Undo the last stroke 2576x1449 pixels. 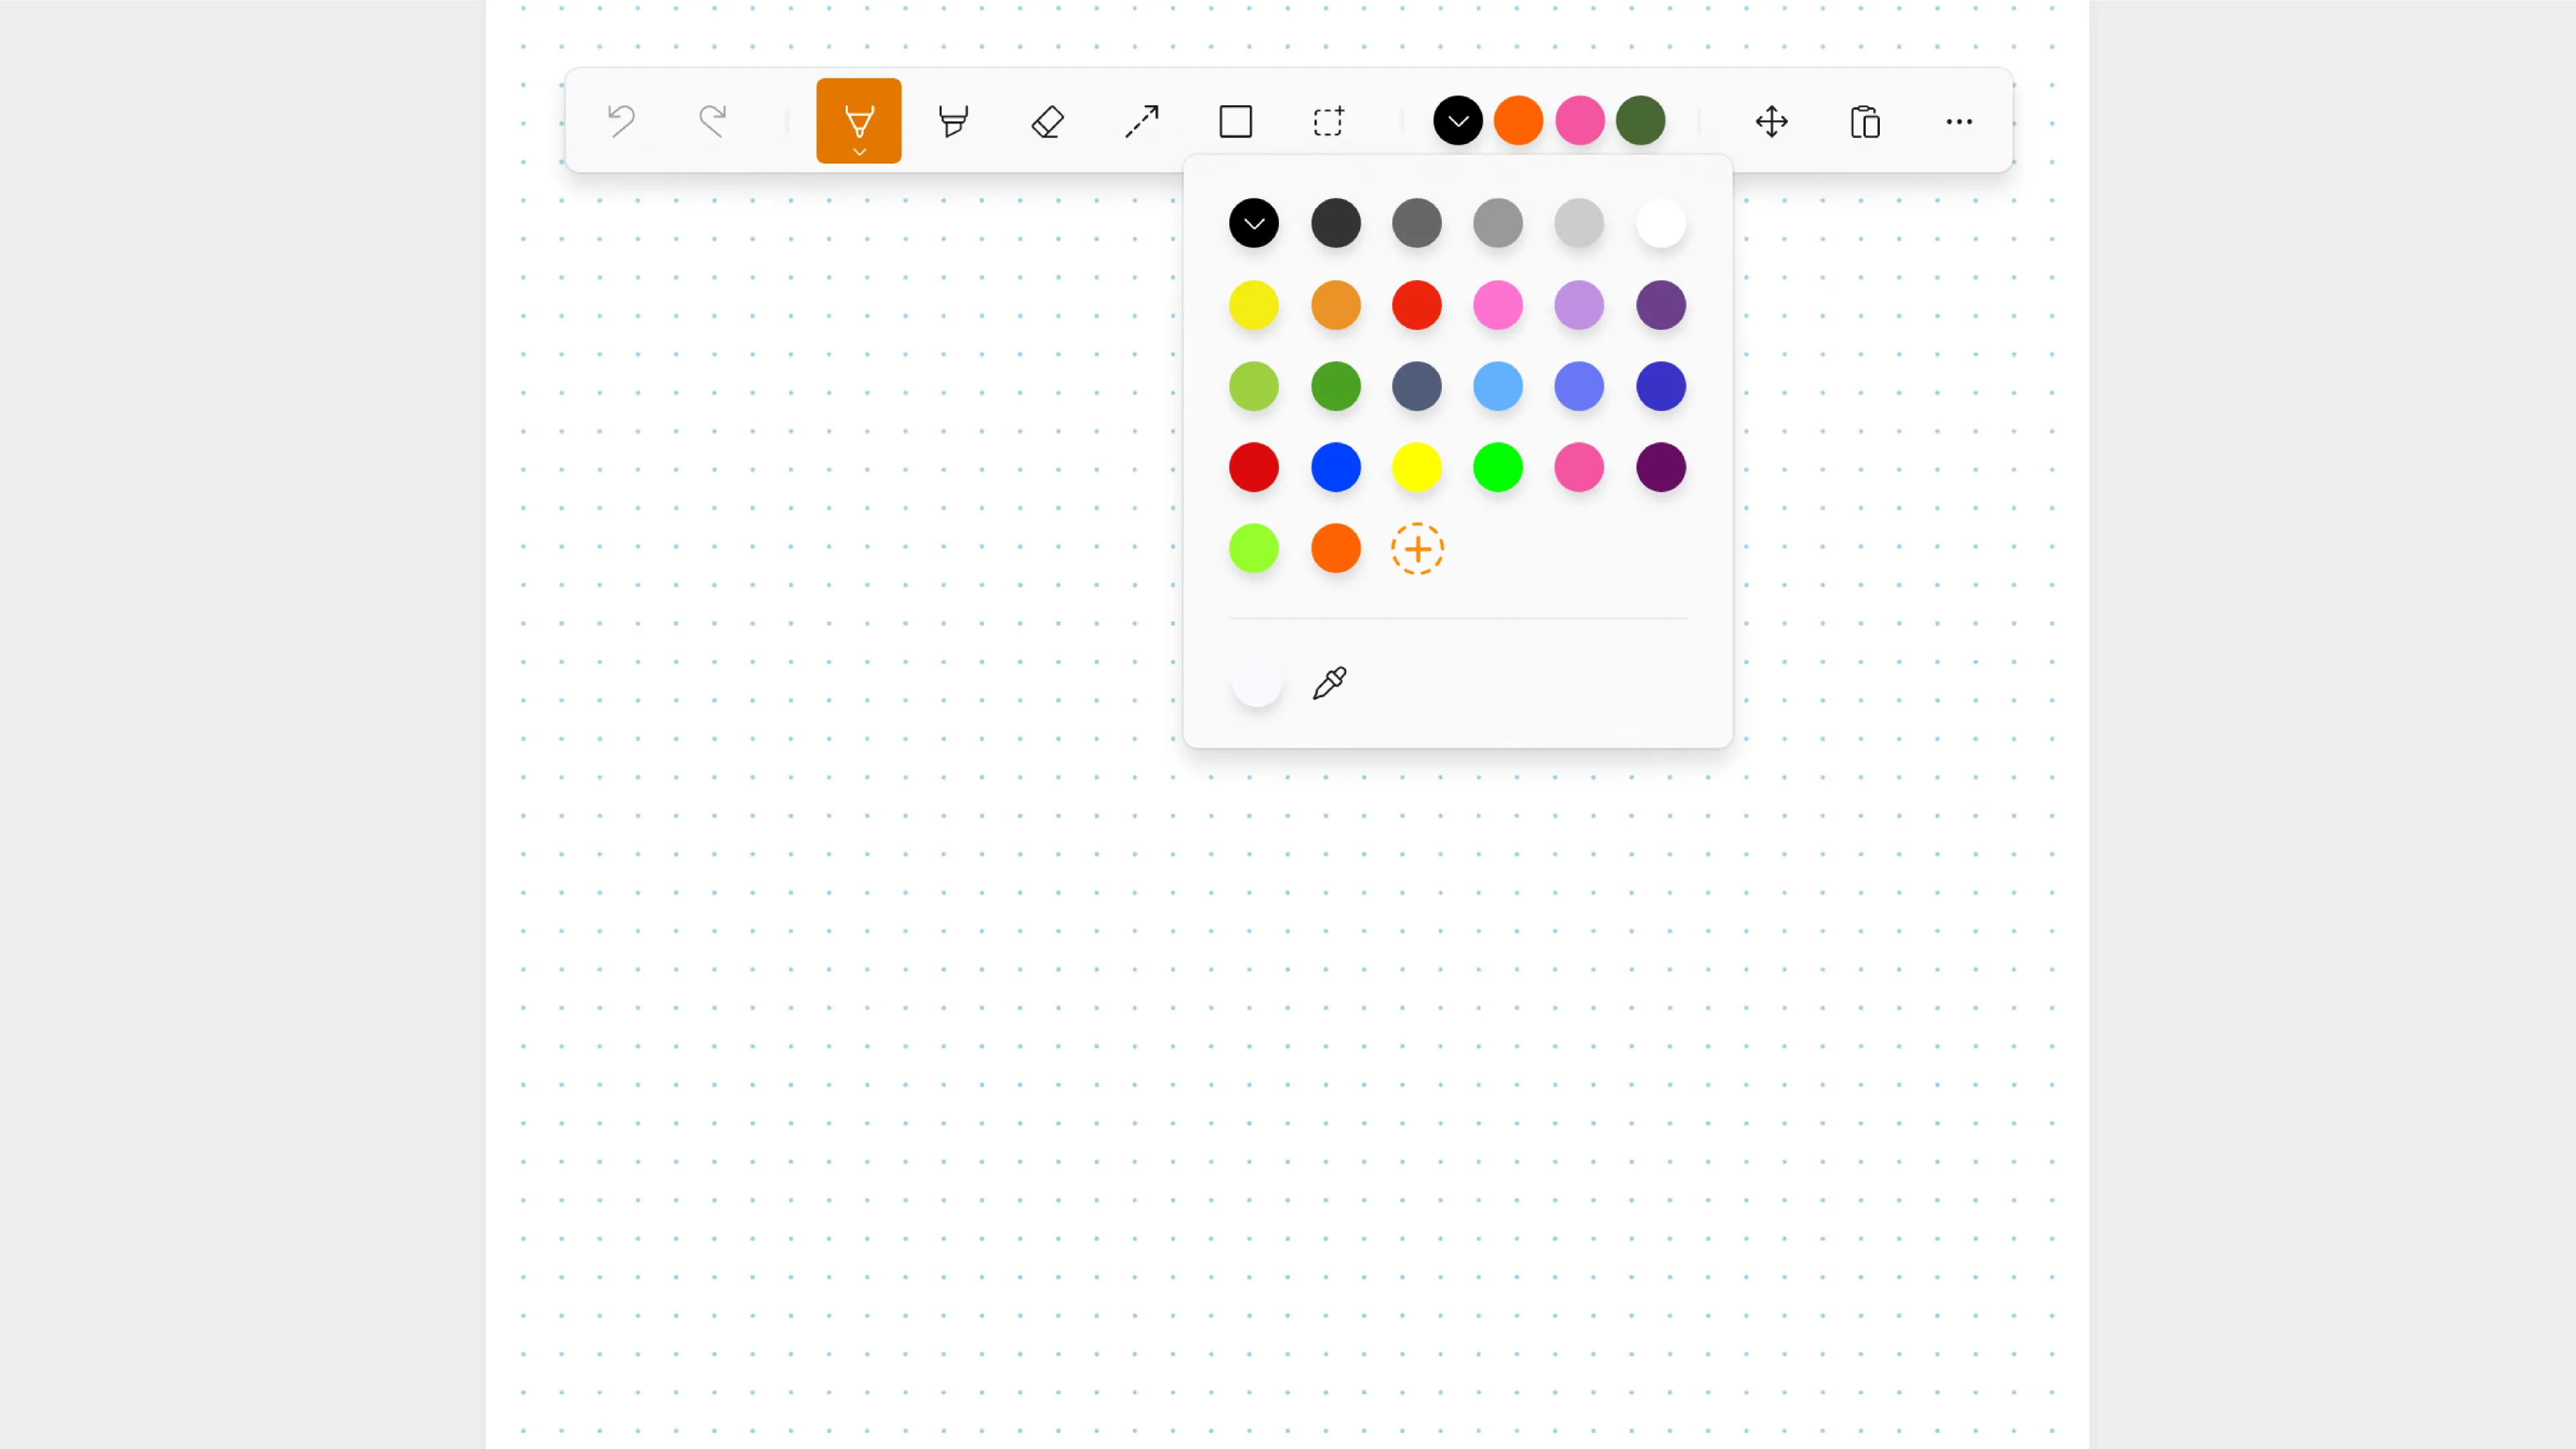(621, 121)
